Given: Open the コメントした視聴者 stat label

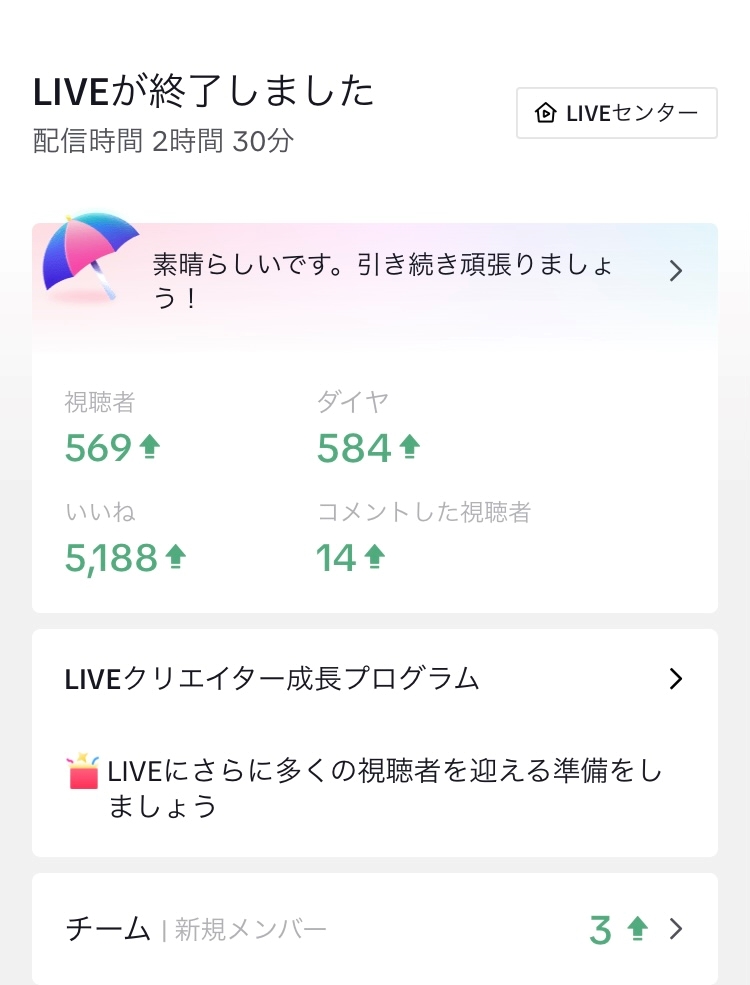Looking at the screenshot, I should coord(423,513).
